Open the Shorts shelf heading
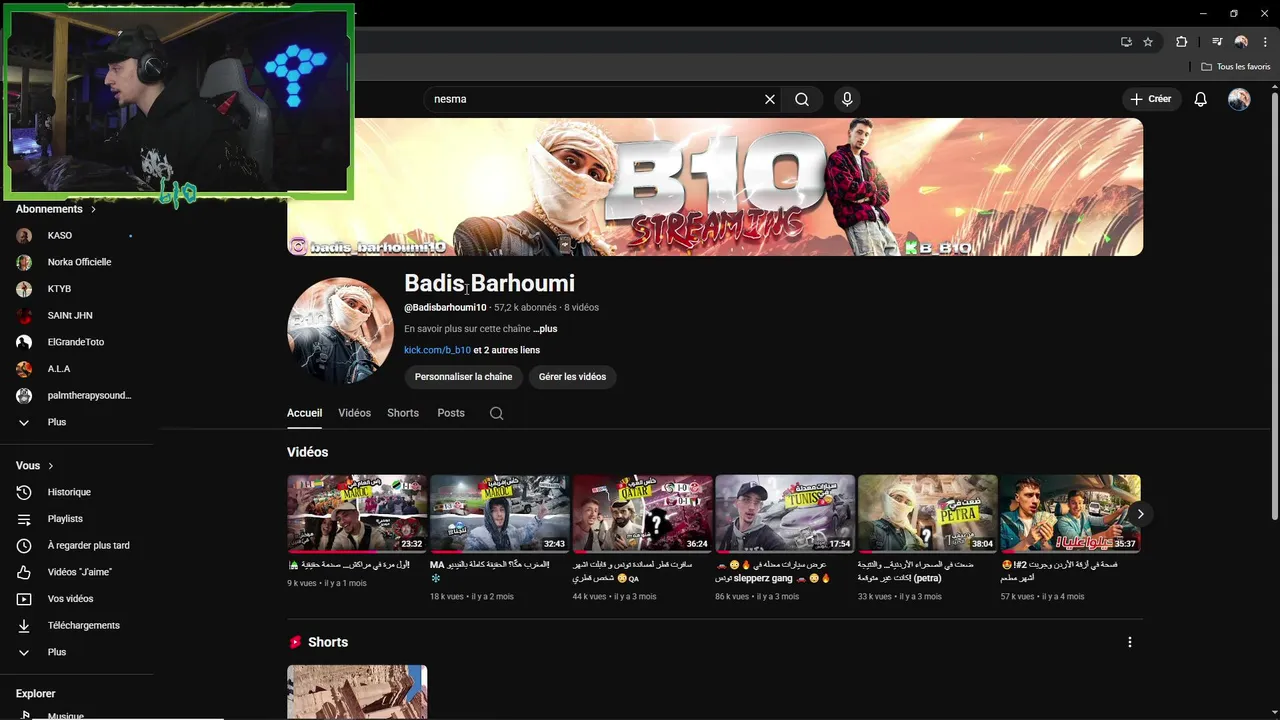This screenshot has width=1280, height=720. point(328,642)
